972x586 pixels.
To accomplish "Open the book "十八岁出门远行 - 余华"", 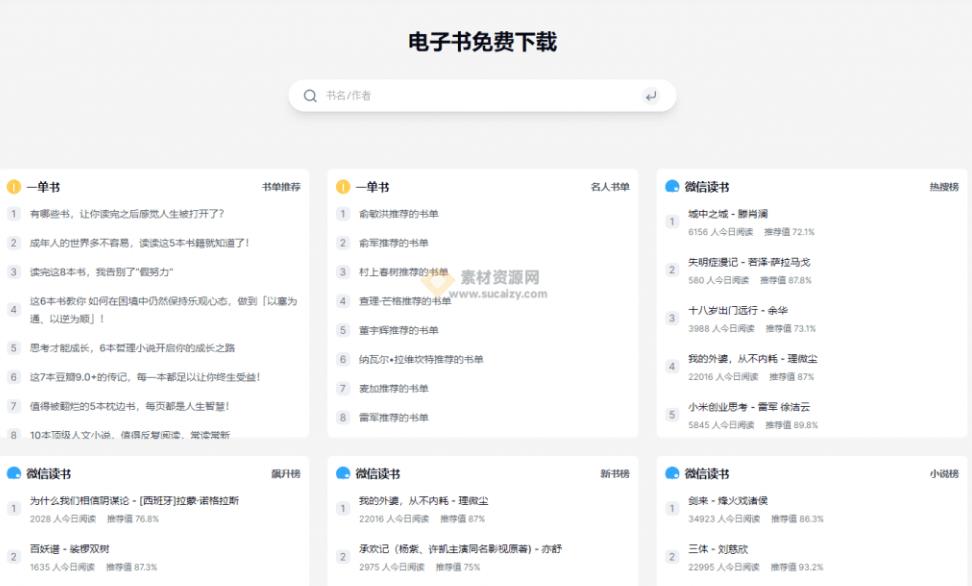I will pyautogui.click(x=738, y=311).
